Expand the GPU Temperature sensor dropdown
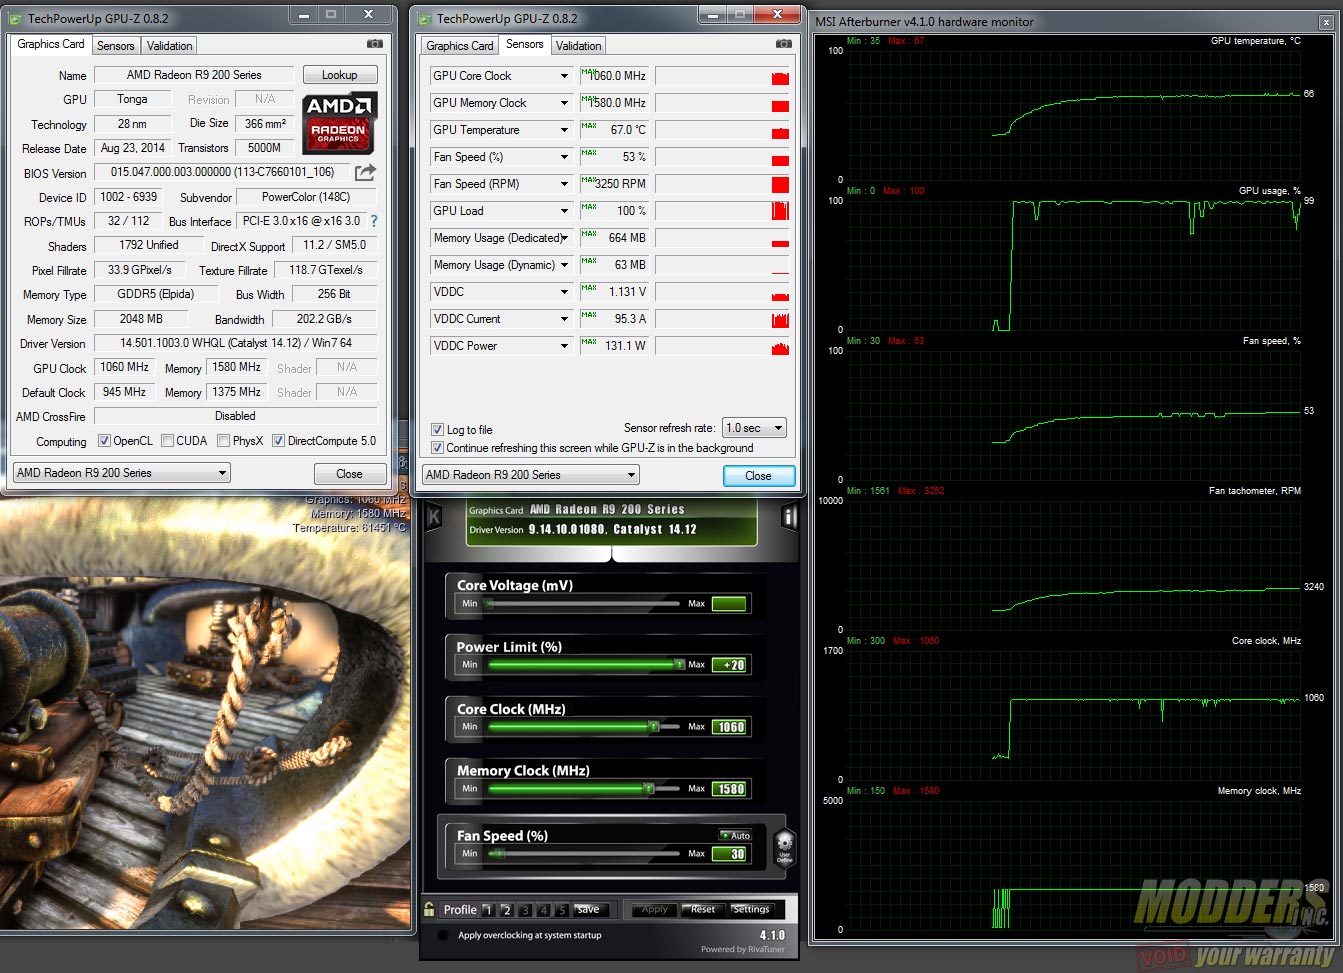Image resolution: width=1343 pixels, height=973 pixels. tap(564, 130)
